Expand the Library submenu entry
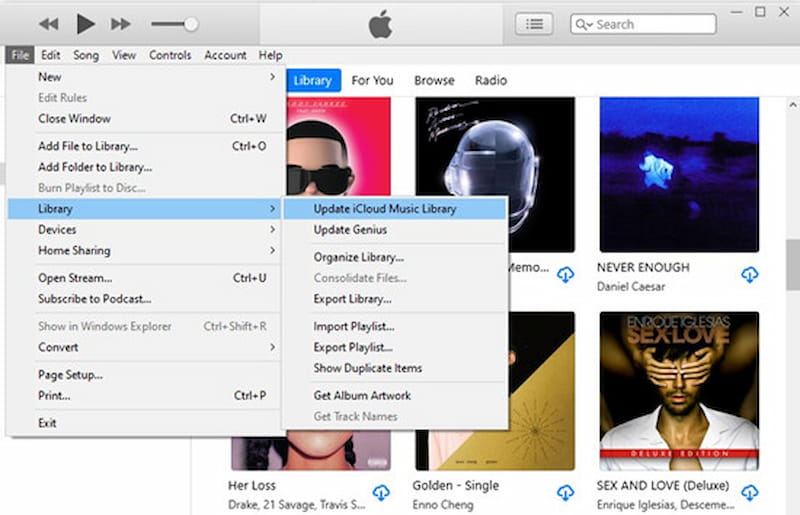 click(x=144, y=209)
